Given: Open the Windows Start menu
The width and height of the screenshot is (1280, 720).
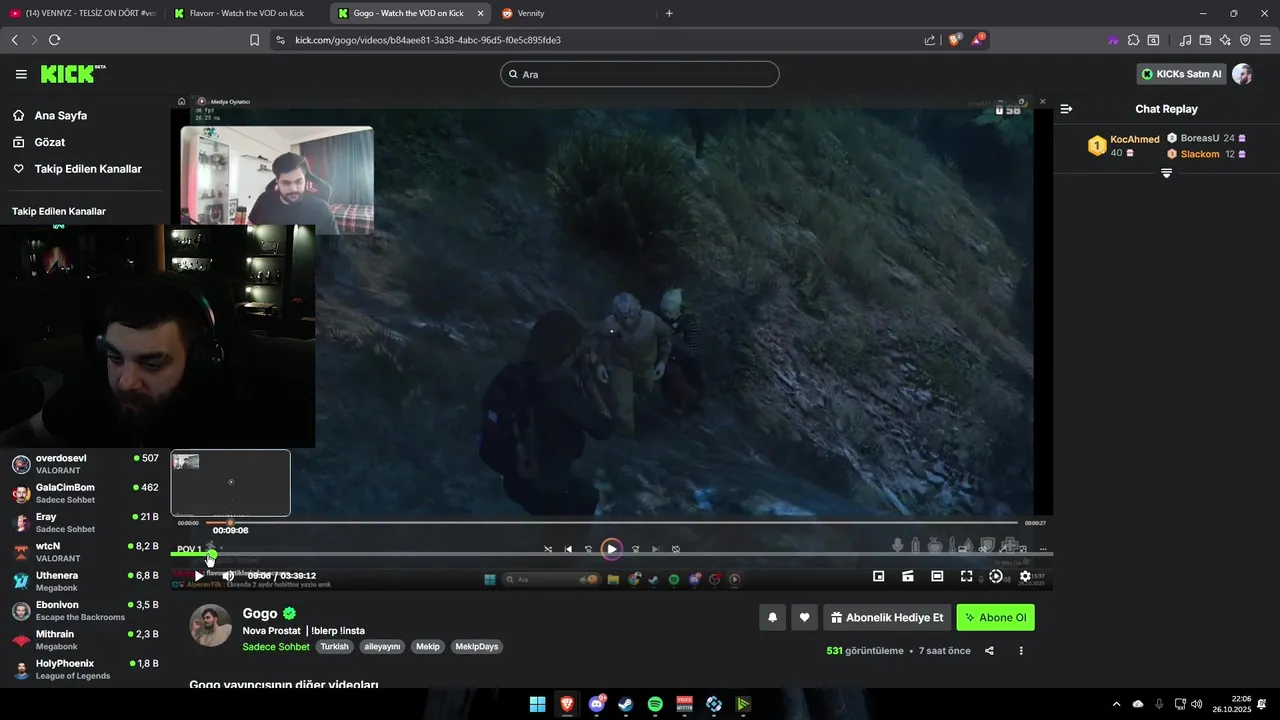Looking at the screenshot, I should [x=537, y=704].
